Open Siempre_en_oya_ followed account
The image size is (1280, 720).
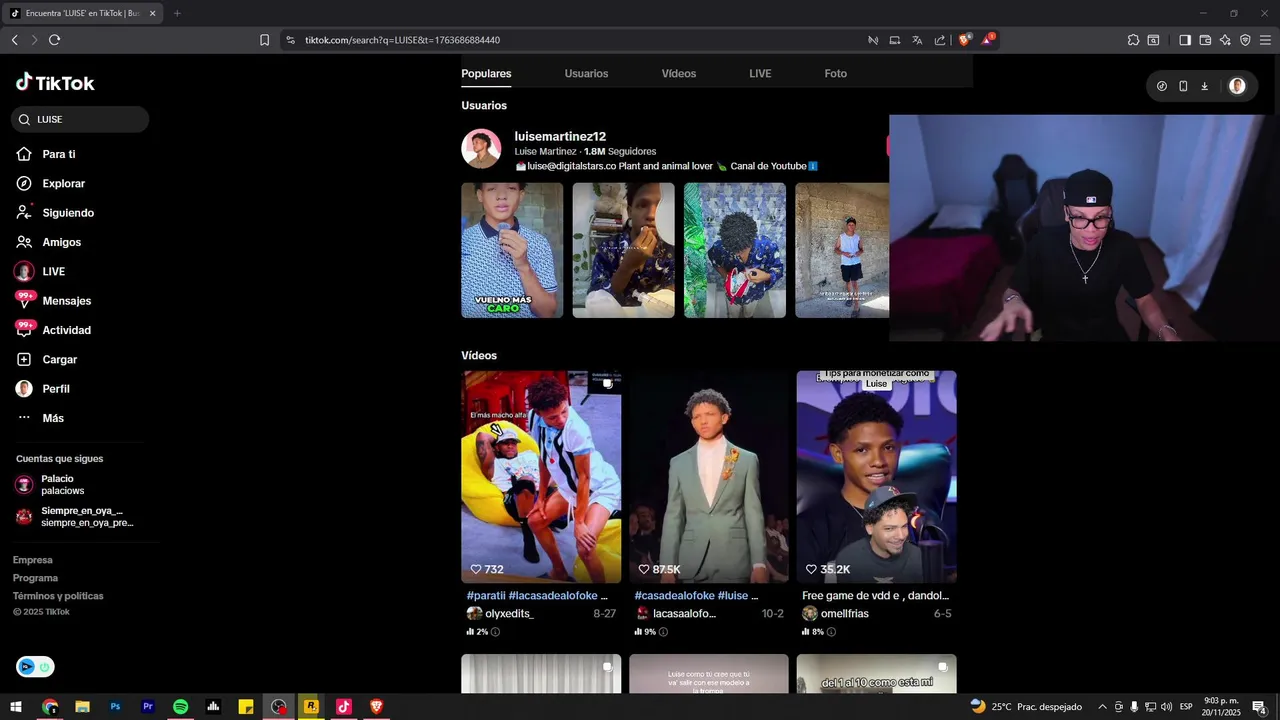(75, 516)
